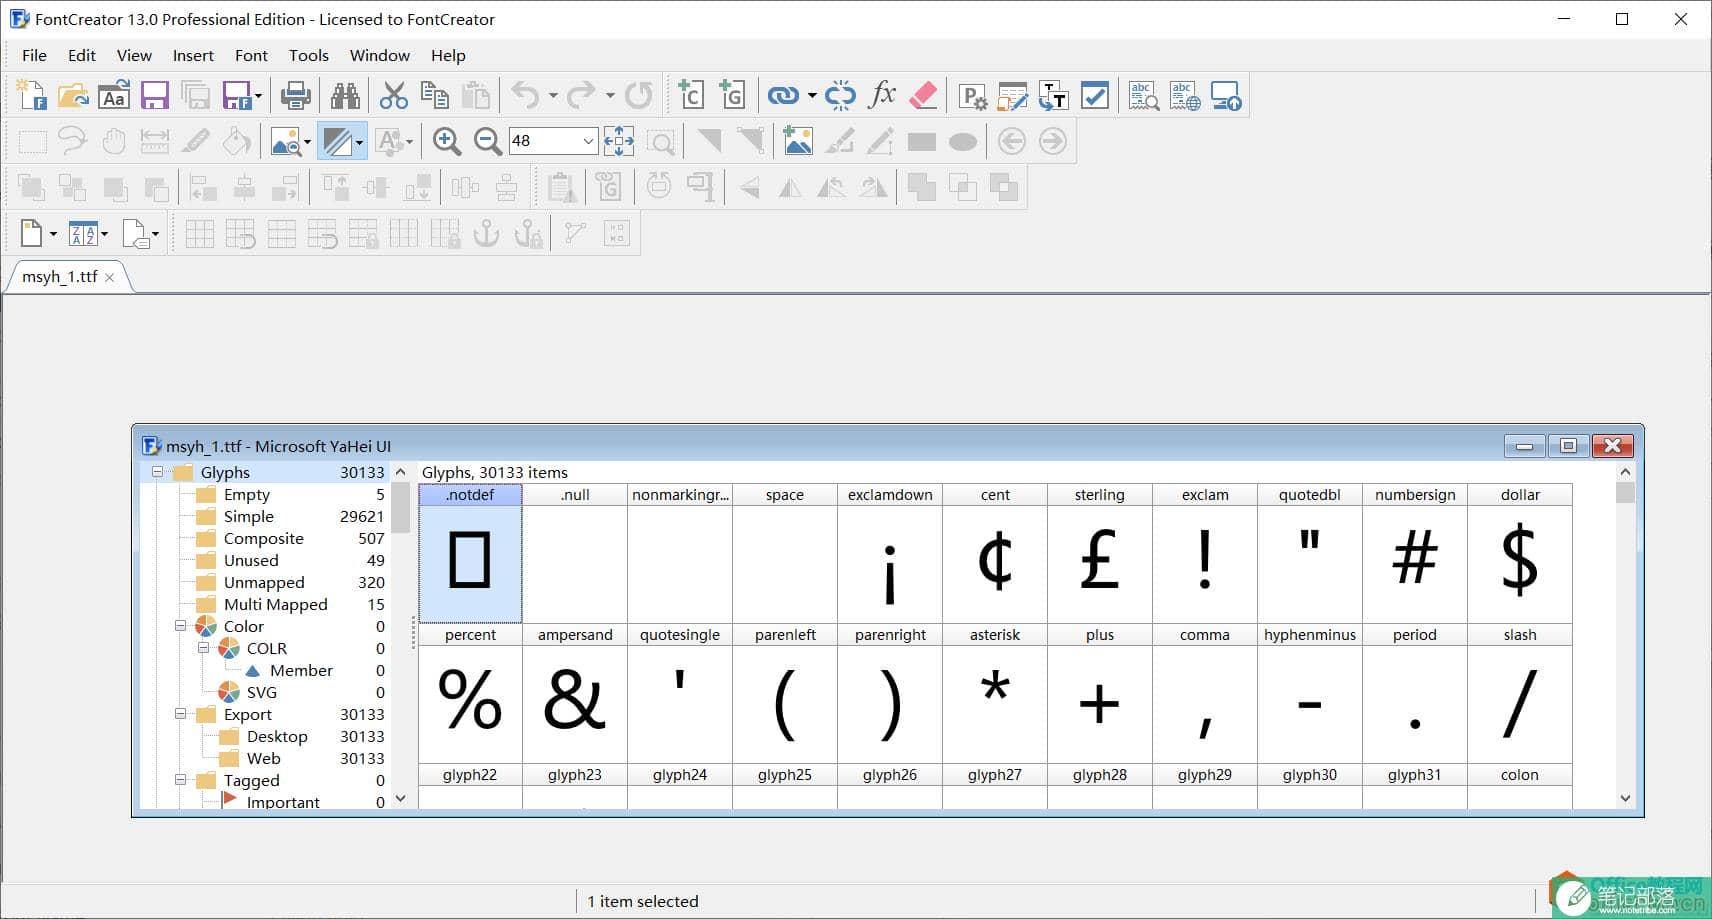Open a font file with folder icon
The height and width of the screenshot is (919, 1712).
[73, 96]
